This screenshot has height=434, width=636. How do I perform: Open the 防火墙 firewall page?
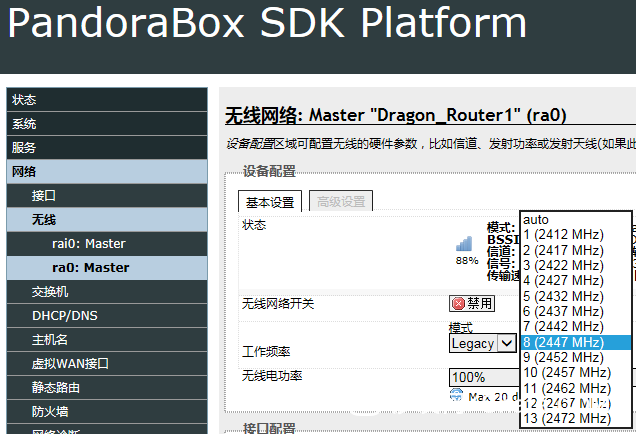(x=107, y=412)
